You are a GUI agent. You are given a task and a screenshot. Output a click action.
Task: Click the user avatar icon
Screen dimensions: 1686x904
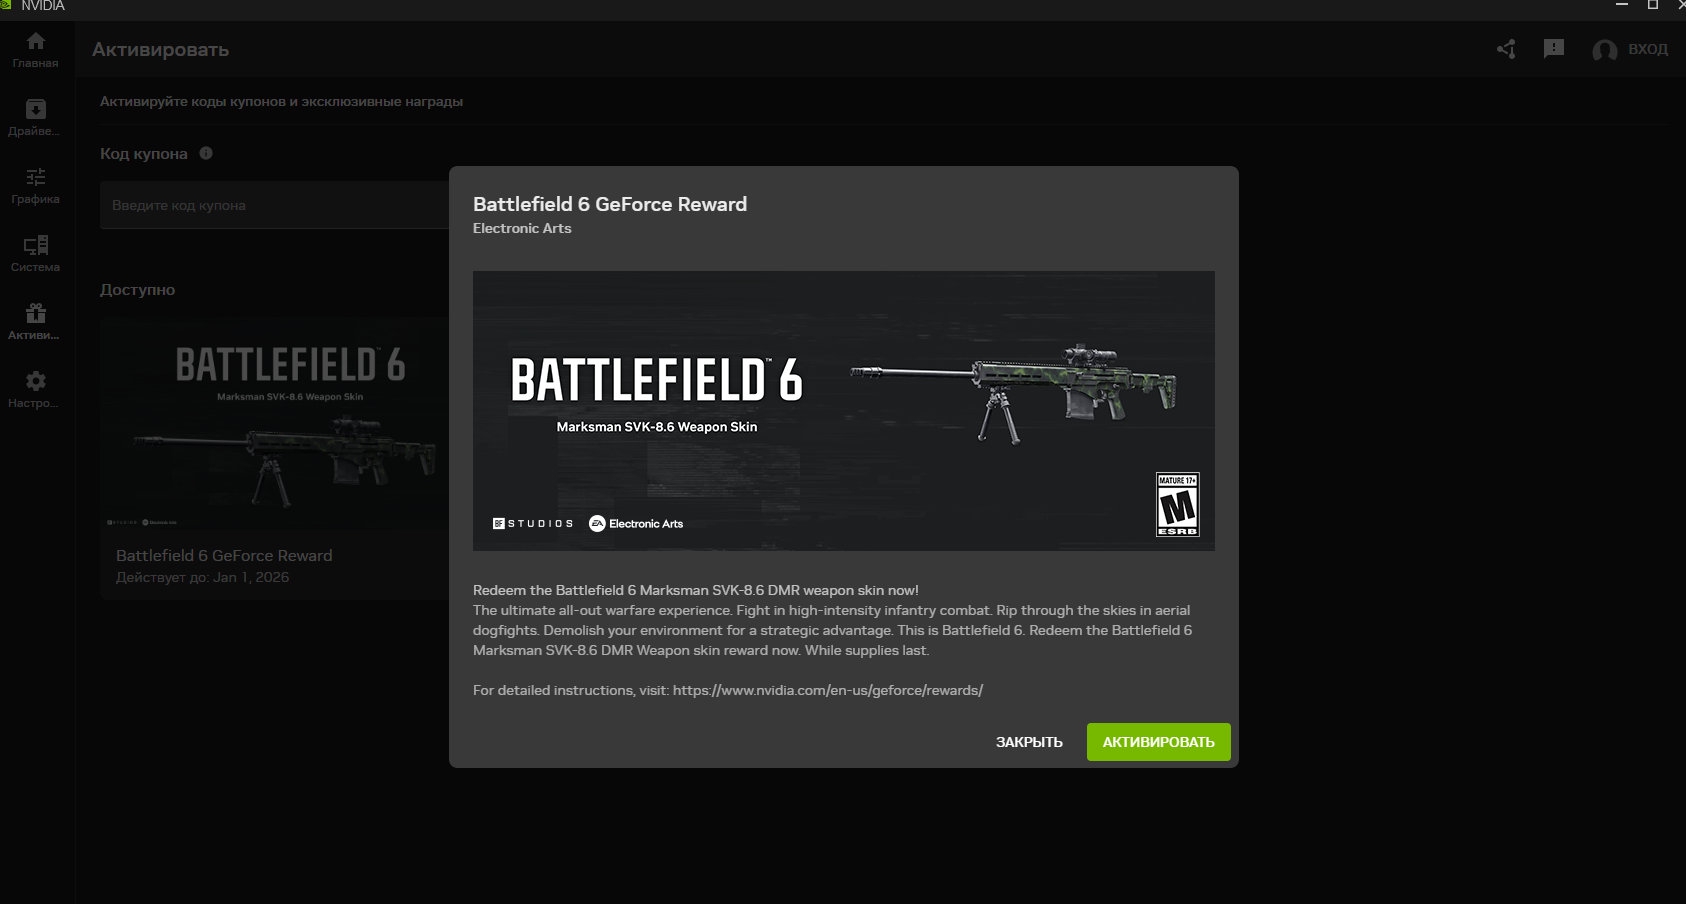coord(1605,50)
